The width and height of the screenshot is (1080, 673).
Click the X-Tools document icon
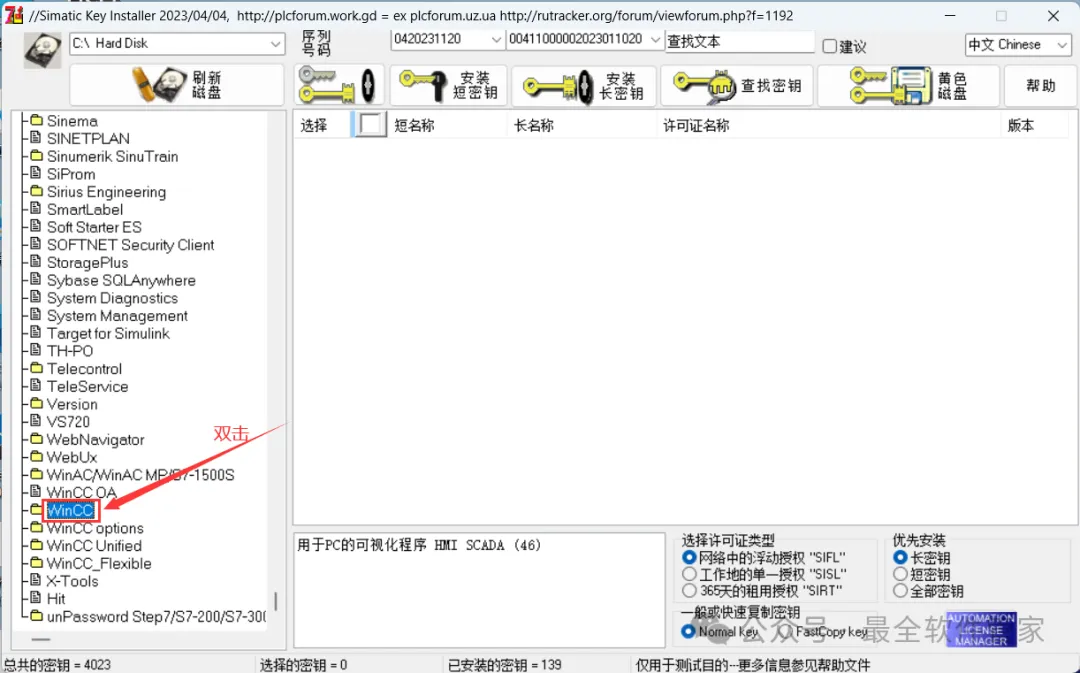36,580
